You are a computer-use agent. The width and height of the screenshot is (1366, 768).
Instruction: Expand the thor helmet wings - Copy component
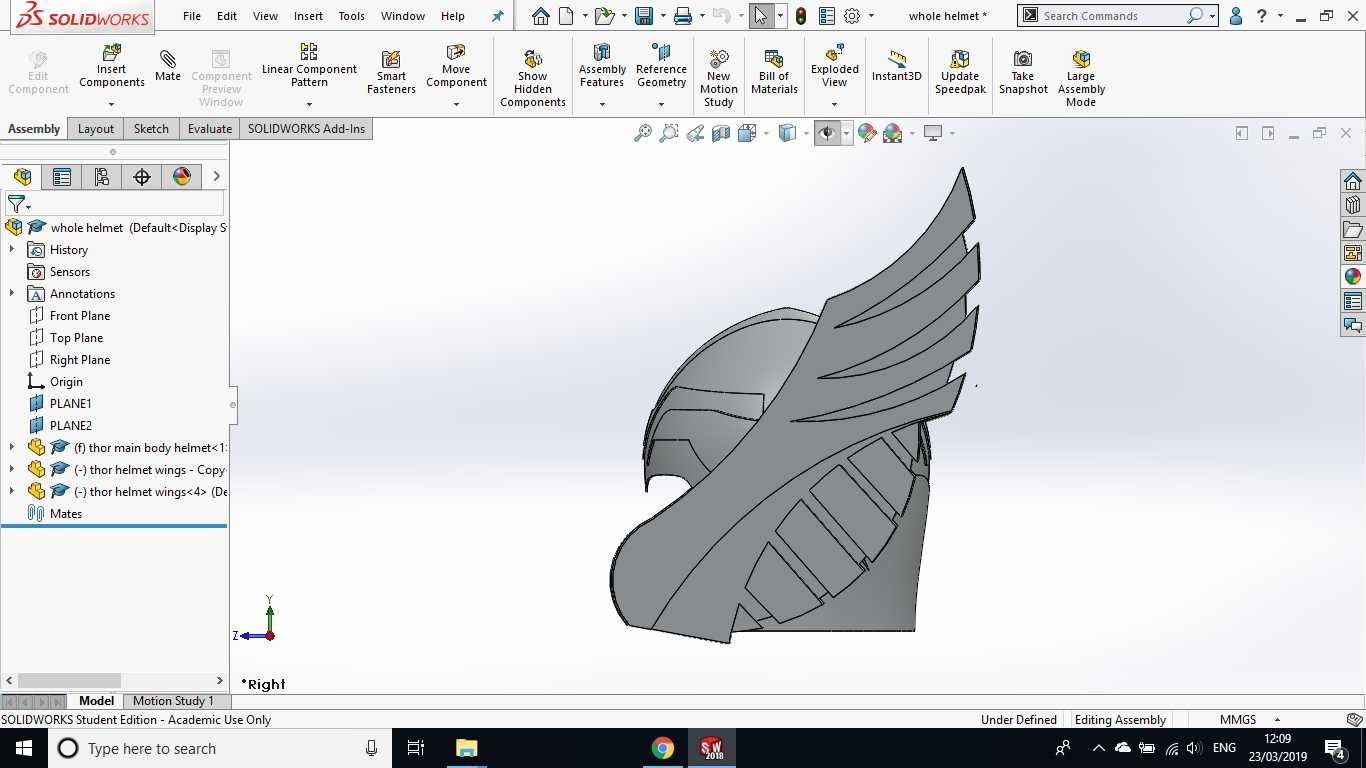point(12,469)
